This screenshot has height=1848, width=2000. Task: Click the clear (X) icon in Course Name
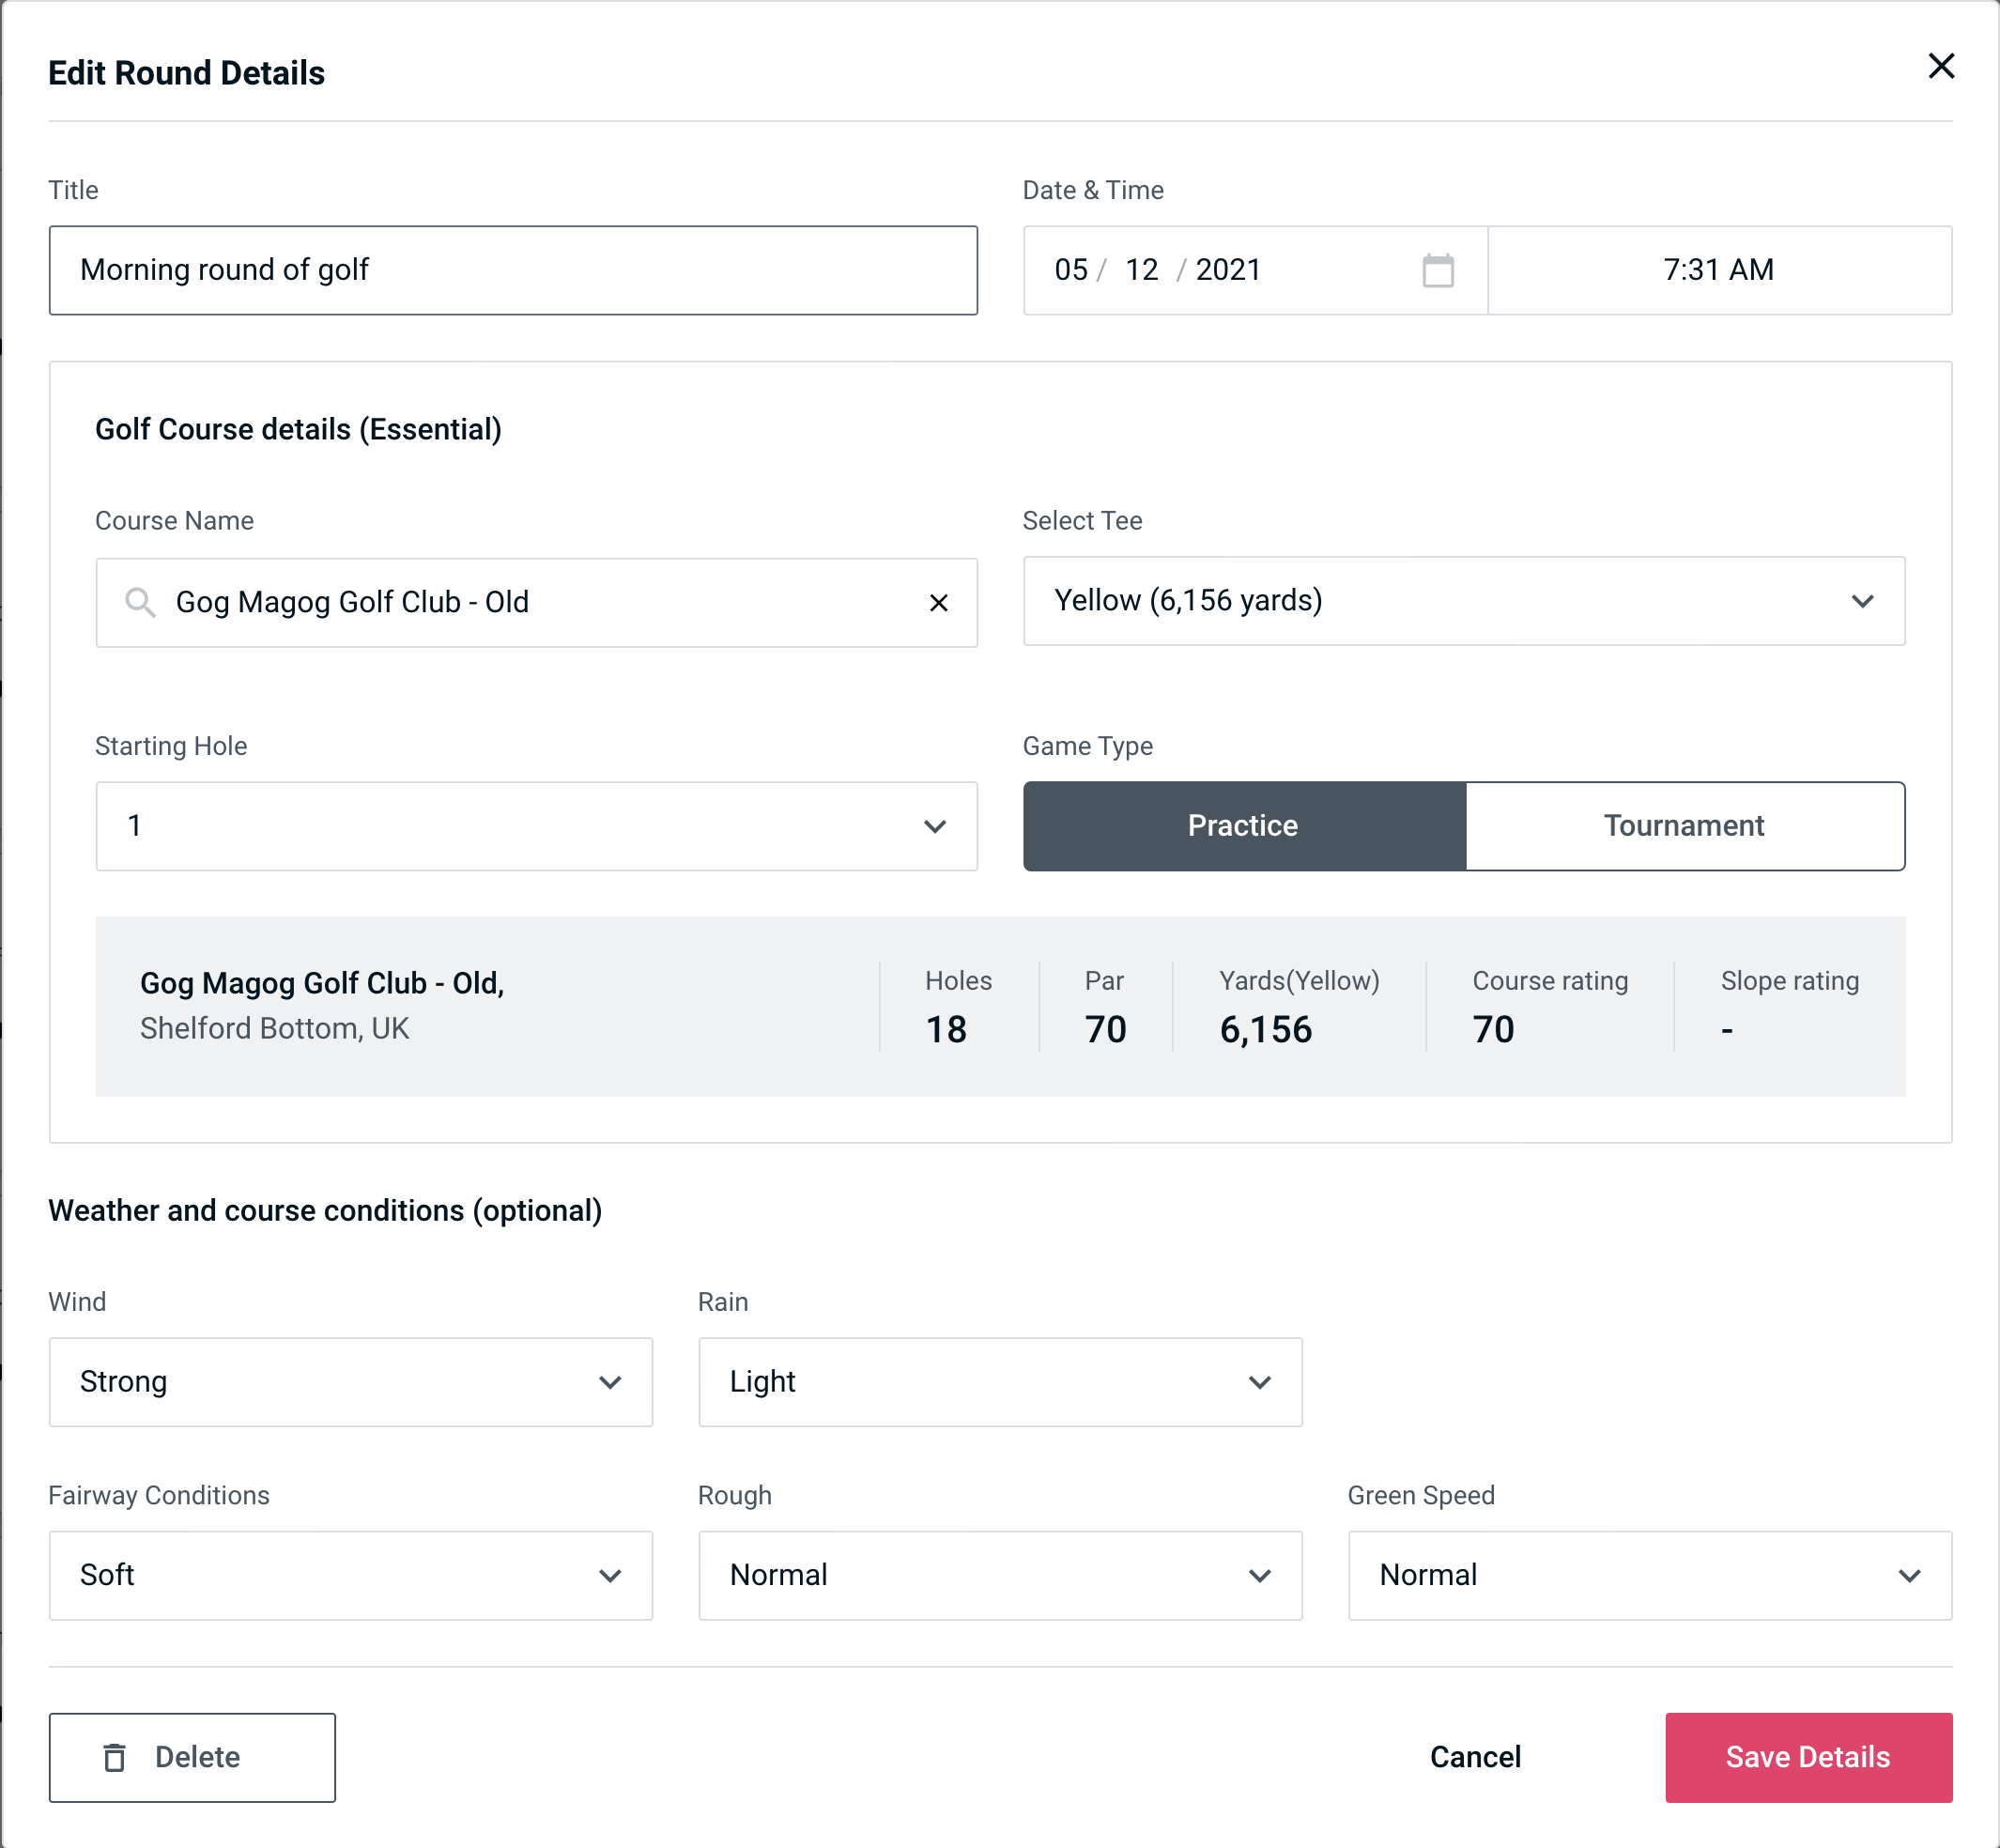[939, 601]
